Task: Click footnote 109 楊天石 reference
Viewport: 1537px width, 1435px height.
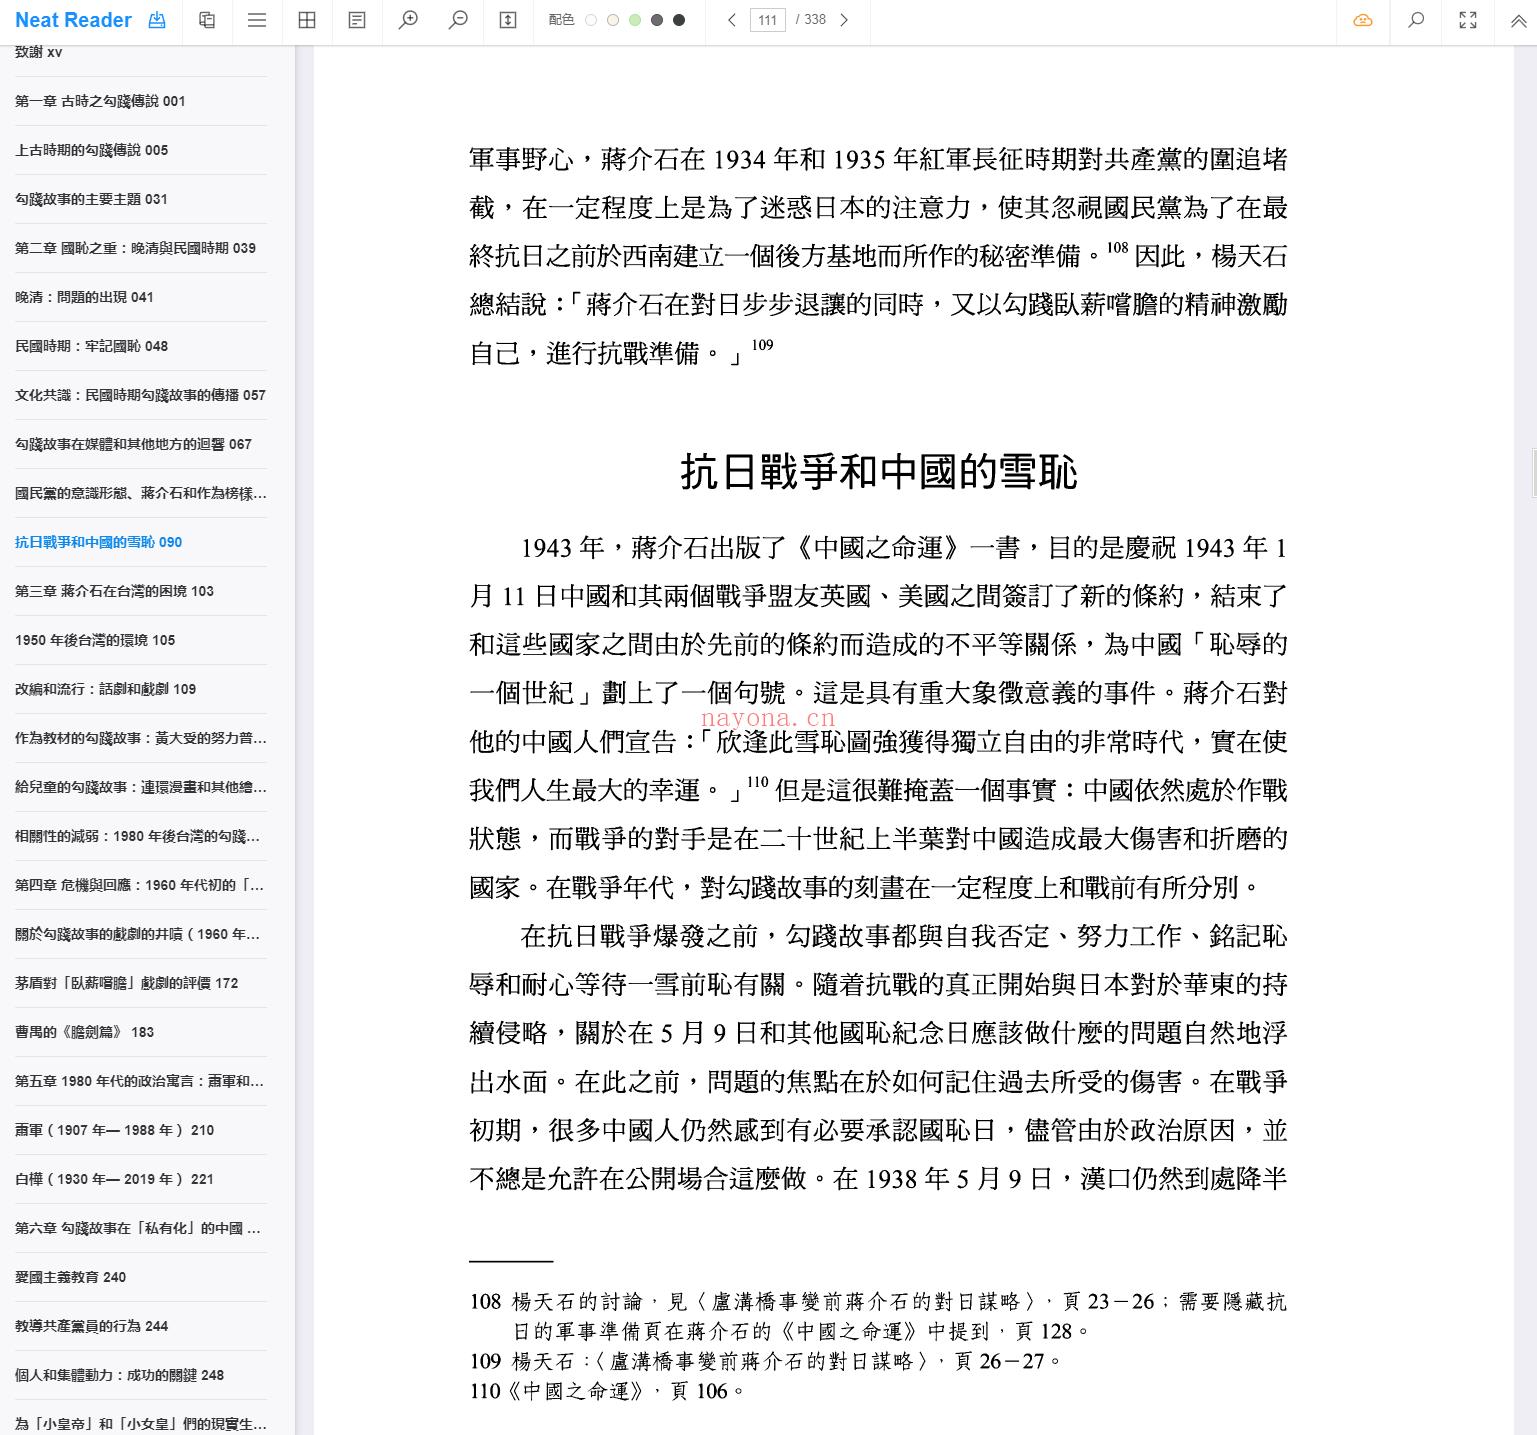Action: 765,1361
